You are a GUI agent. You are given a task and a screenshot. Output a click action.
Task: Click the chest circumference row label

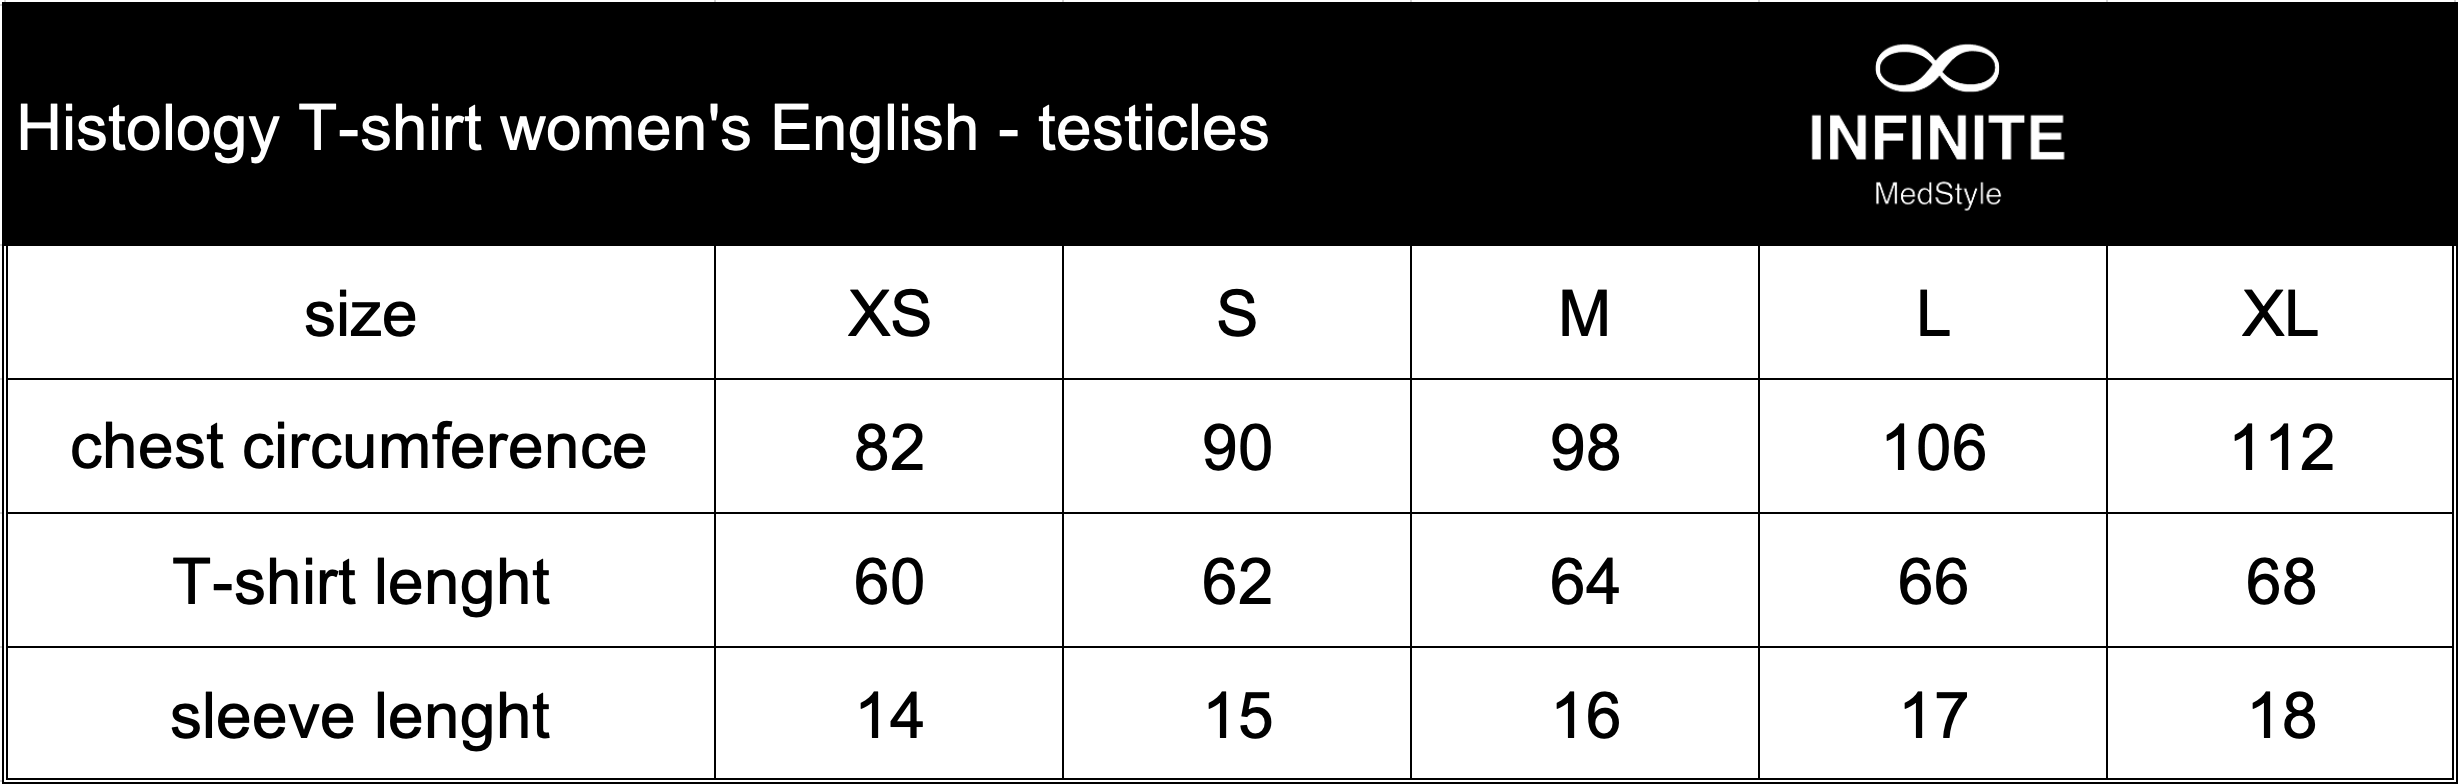pos(360,446)
